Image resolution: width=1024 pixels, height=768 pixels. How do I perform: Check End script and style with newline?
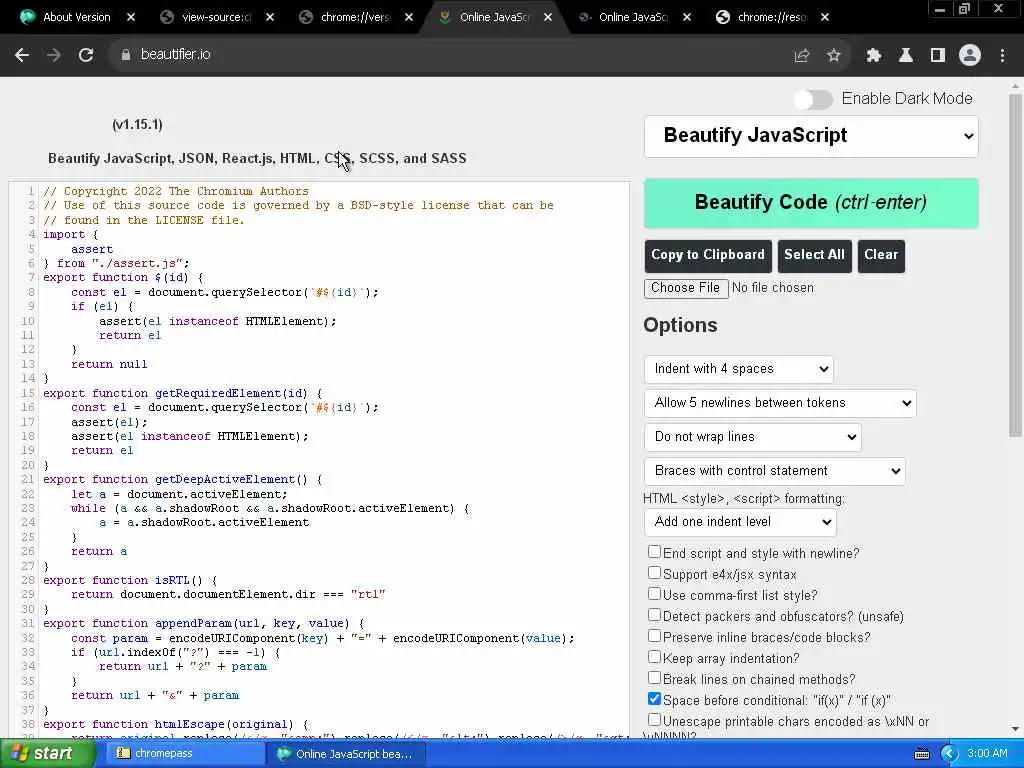[654, 552]
